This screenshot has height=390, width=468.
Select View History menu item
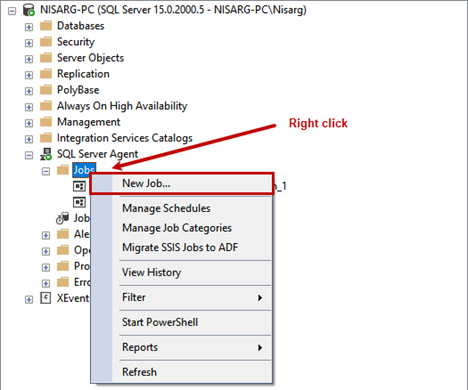pos(182,272)
